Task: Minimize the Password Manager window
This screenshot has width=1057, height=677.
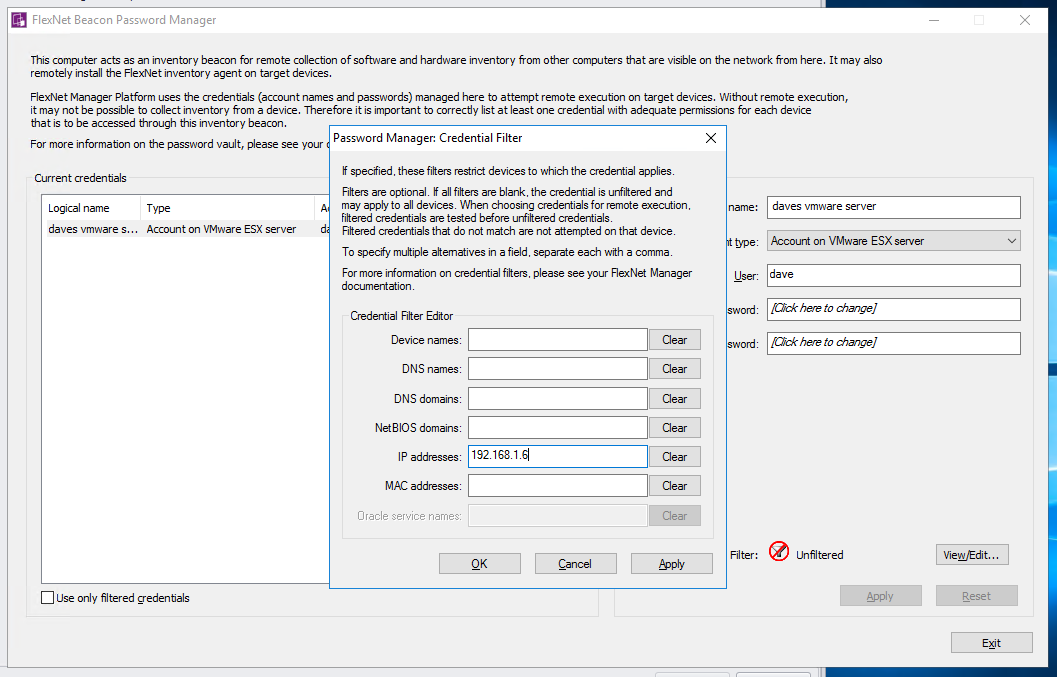Action: point(934,20)
